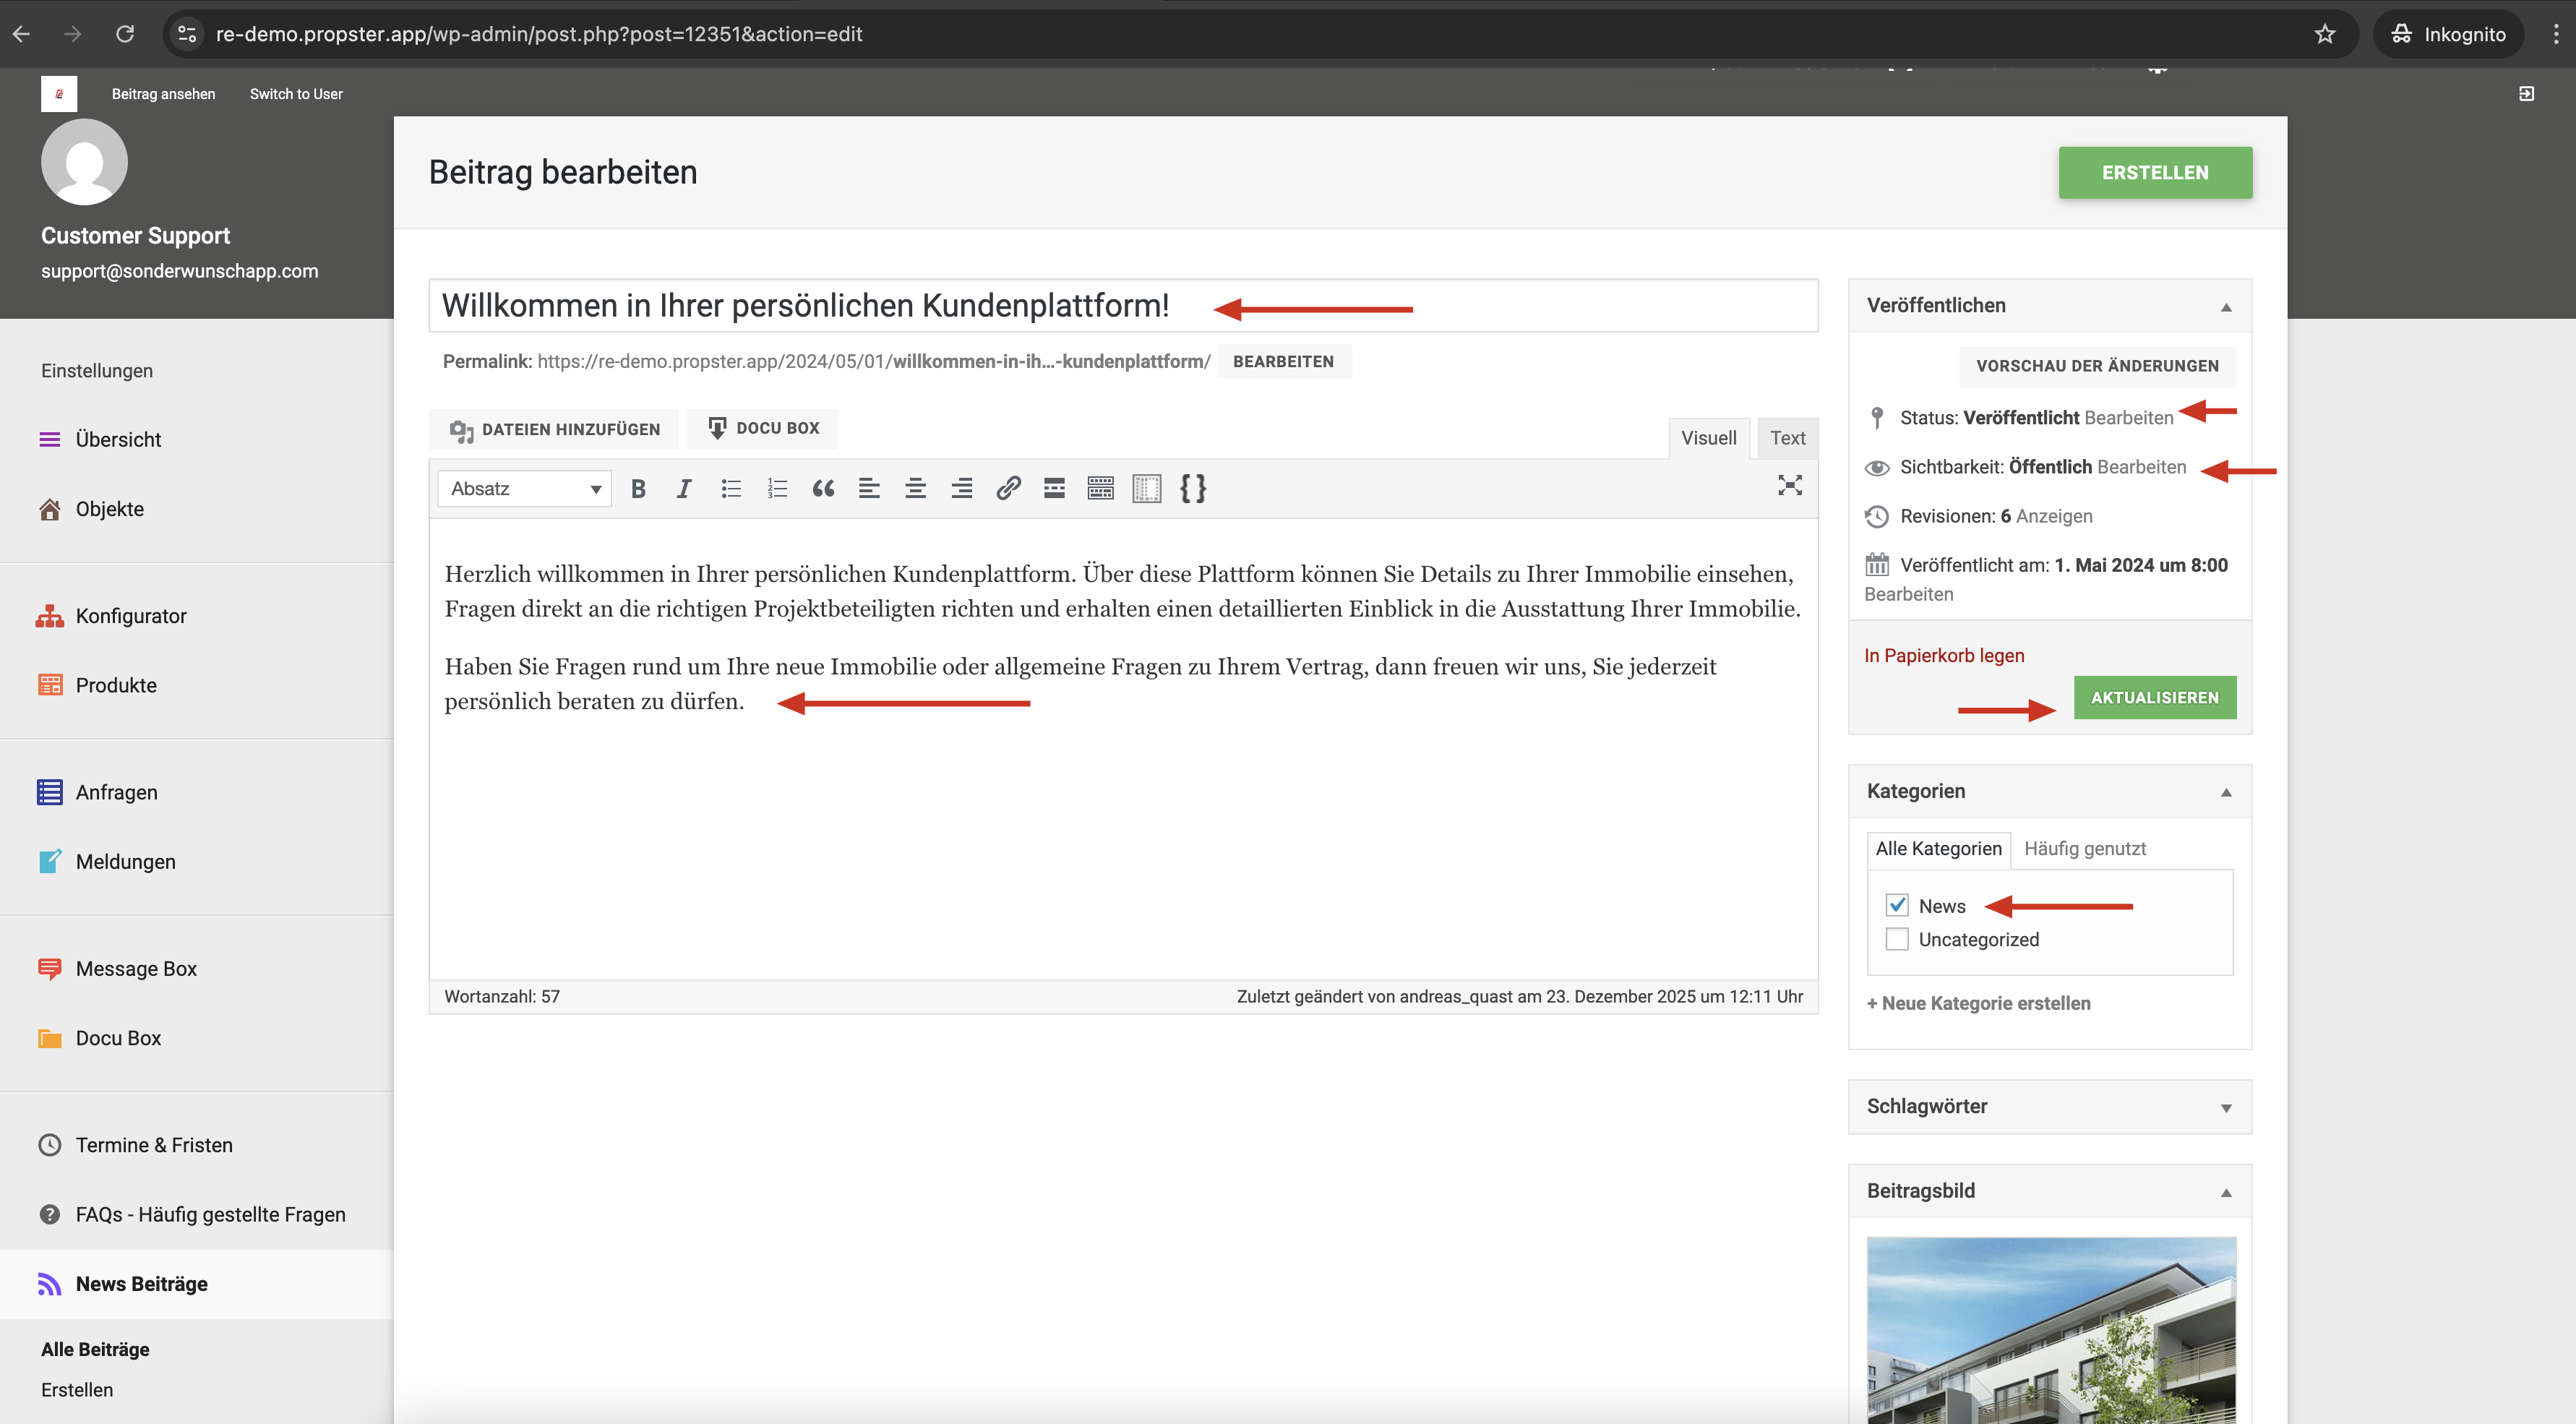This screenshot has height=1424, width=2576.
Task: Click the Aktualisieren button
Action: [x=2154, y=698]
